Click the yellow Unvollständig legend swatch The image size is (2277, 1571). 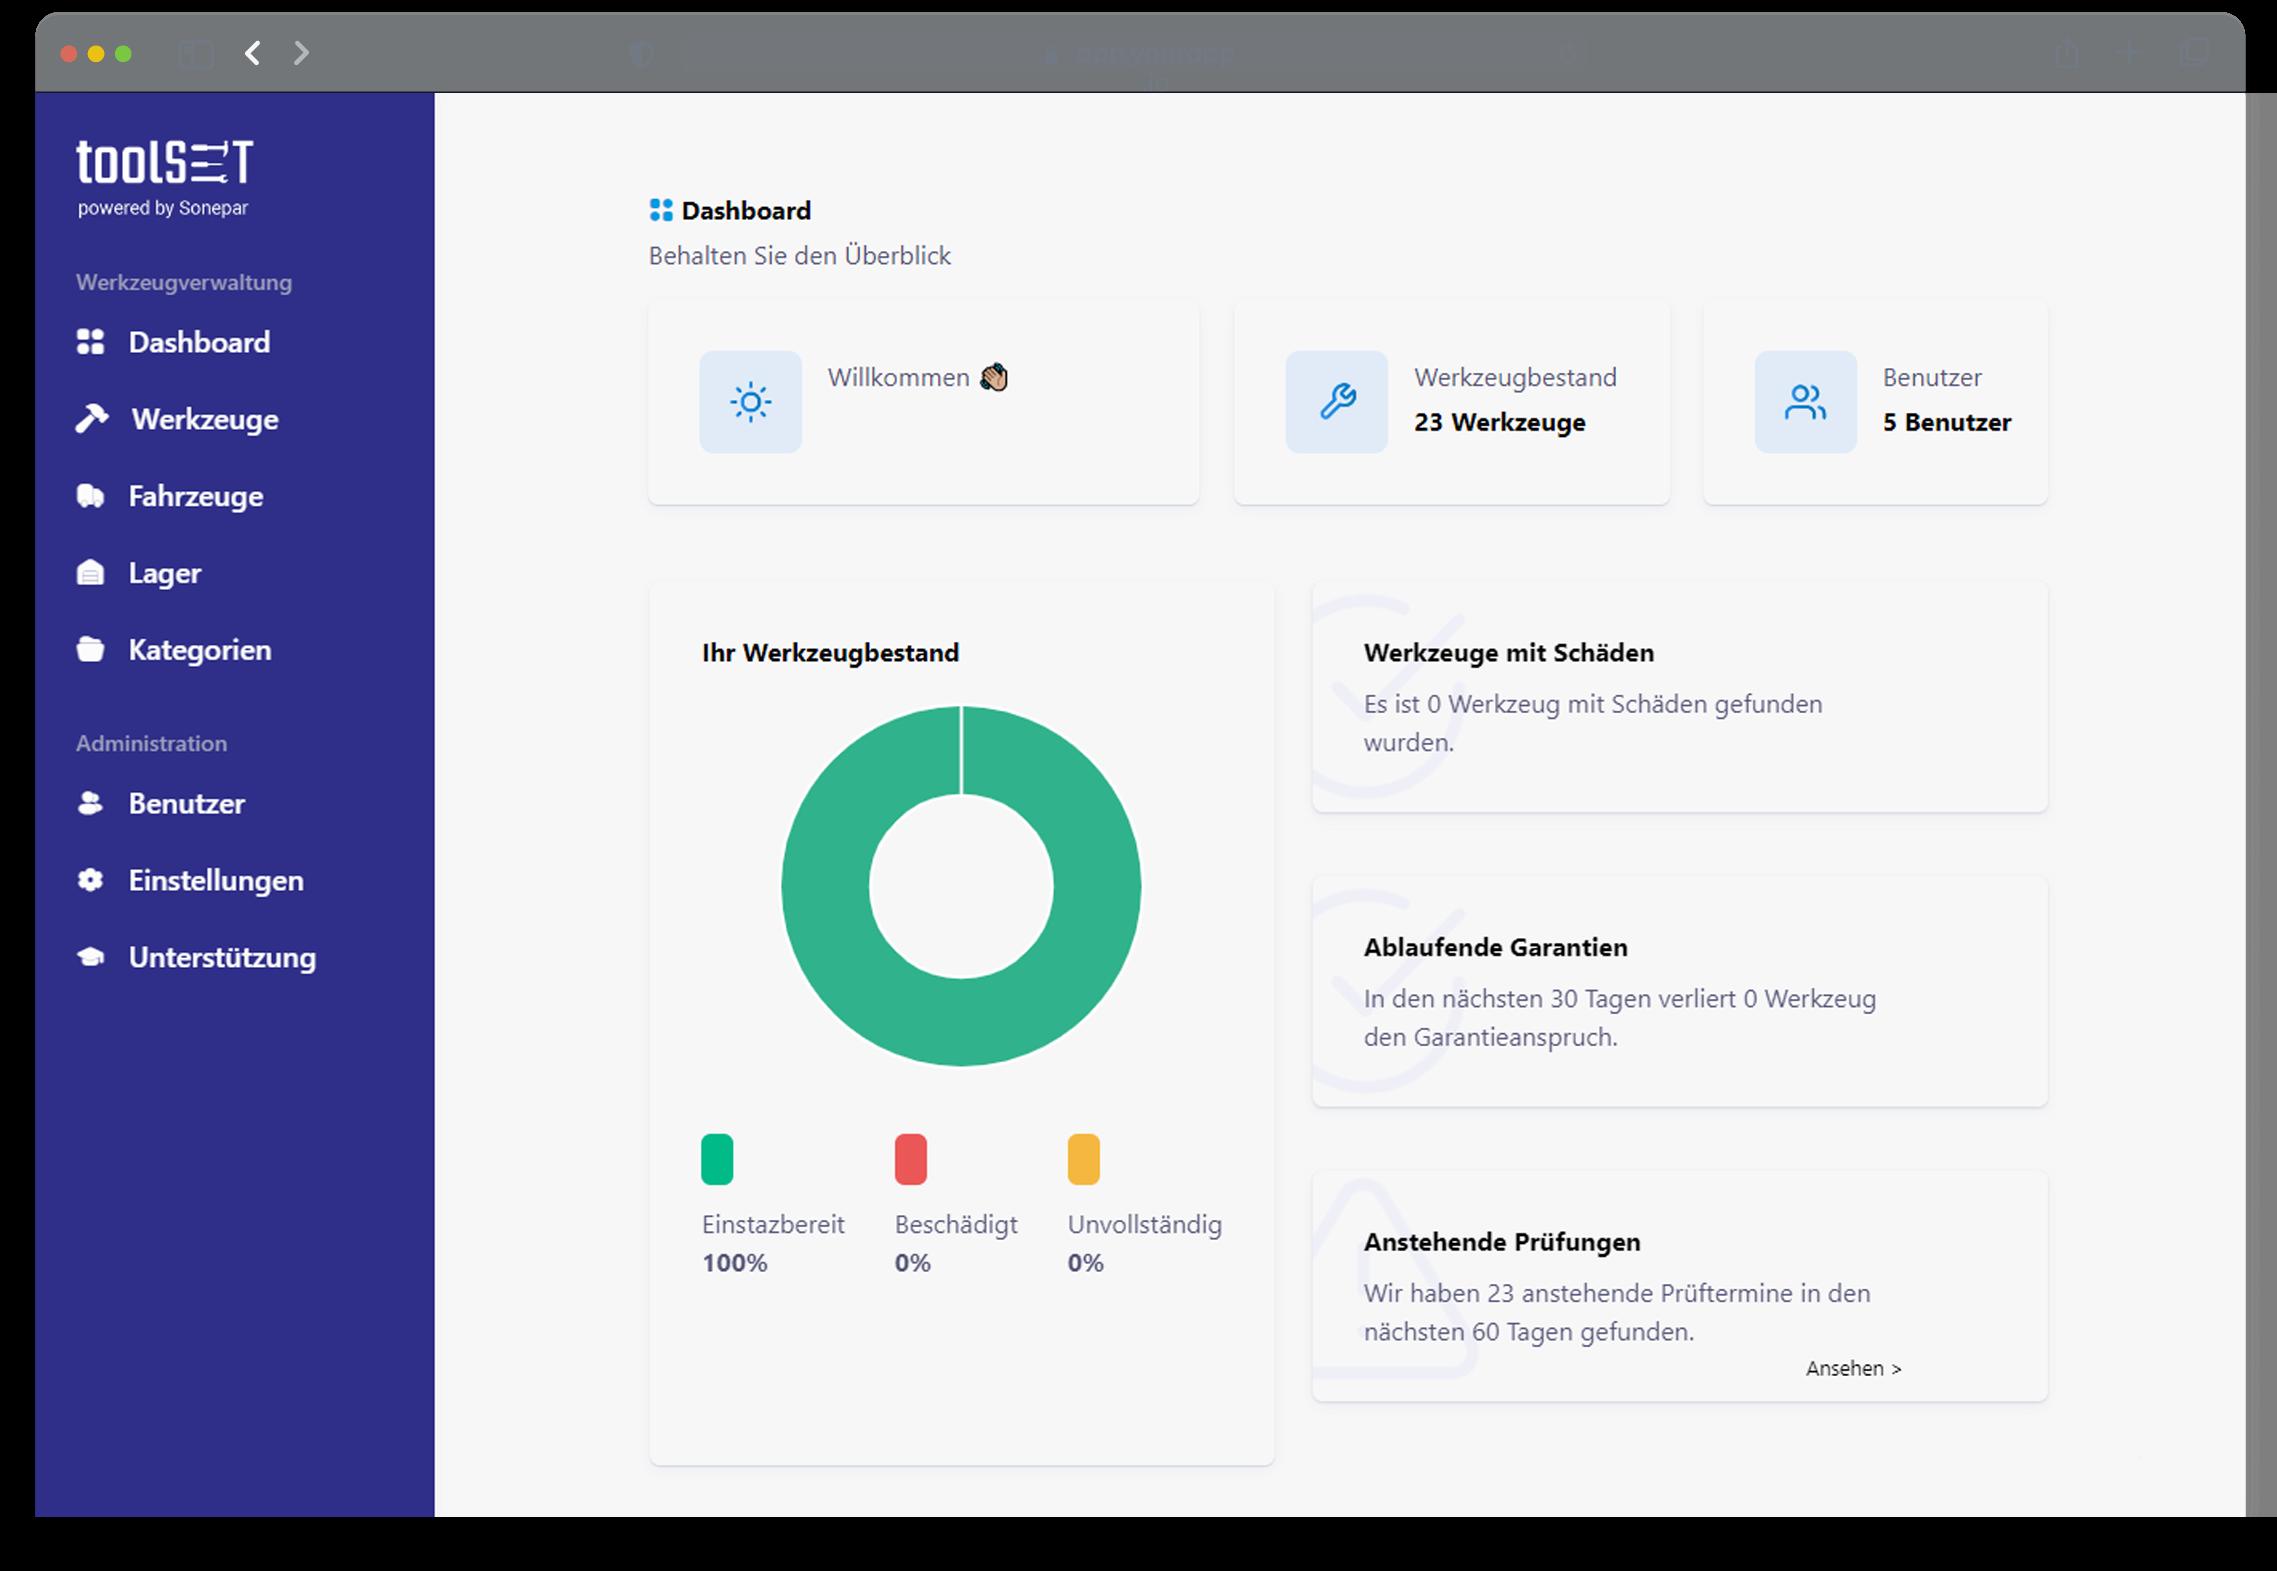click(1083, 1159)
